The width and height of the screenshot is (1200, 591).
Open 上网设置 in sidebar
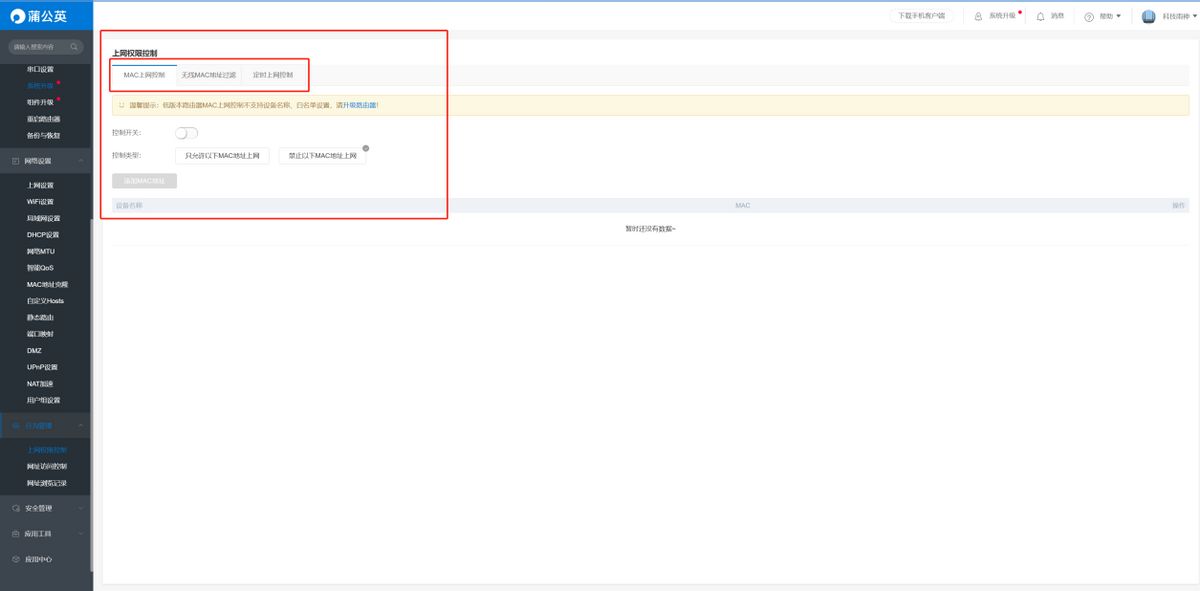[x=41, y=185]
